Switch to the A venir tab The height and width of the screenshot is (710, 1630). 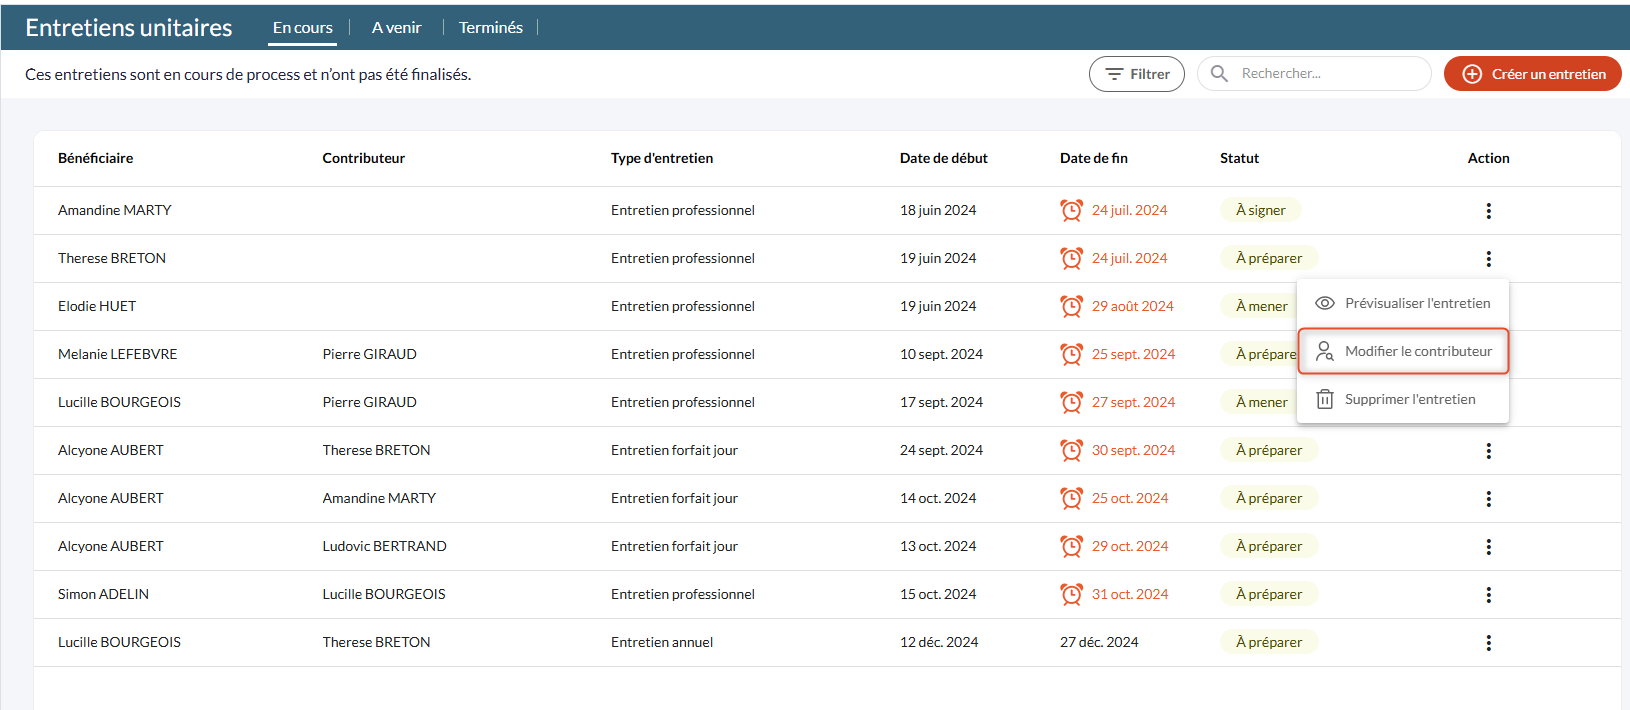(x=396, y=28)
